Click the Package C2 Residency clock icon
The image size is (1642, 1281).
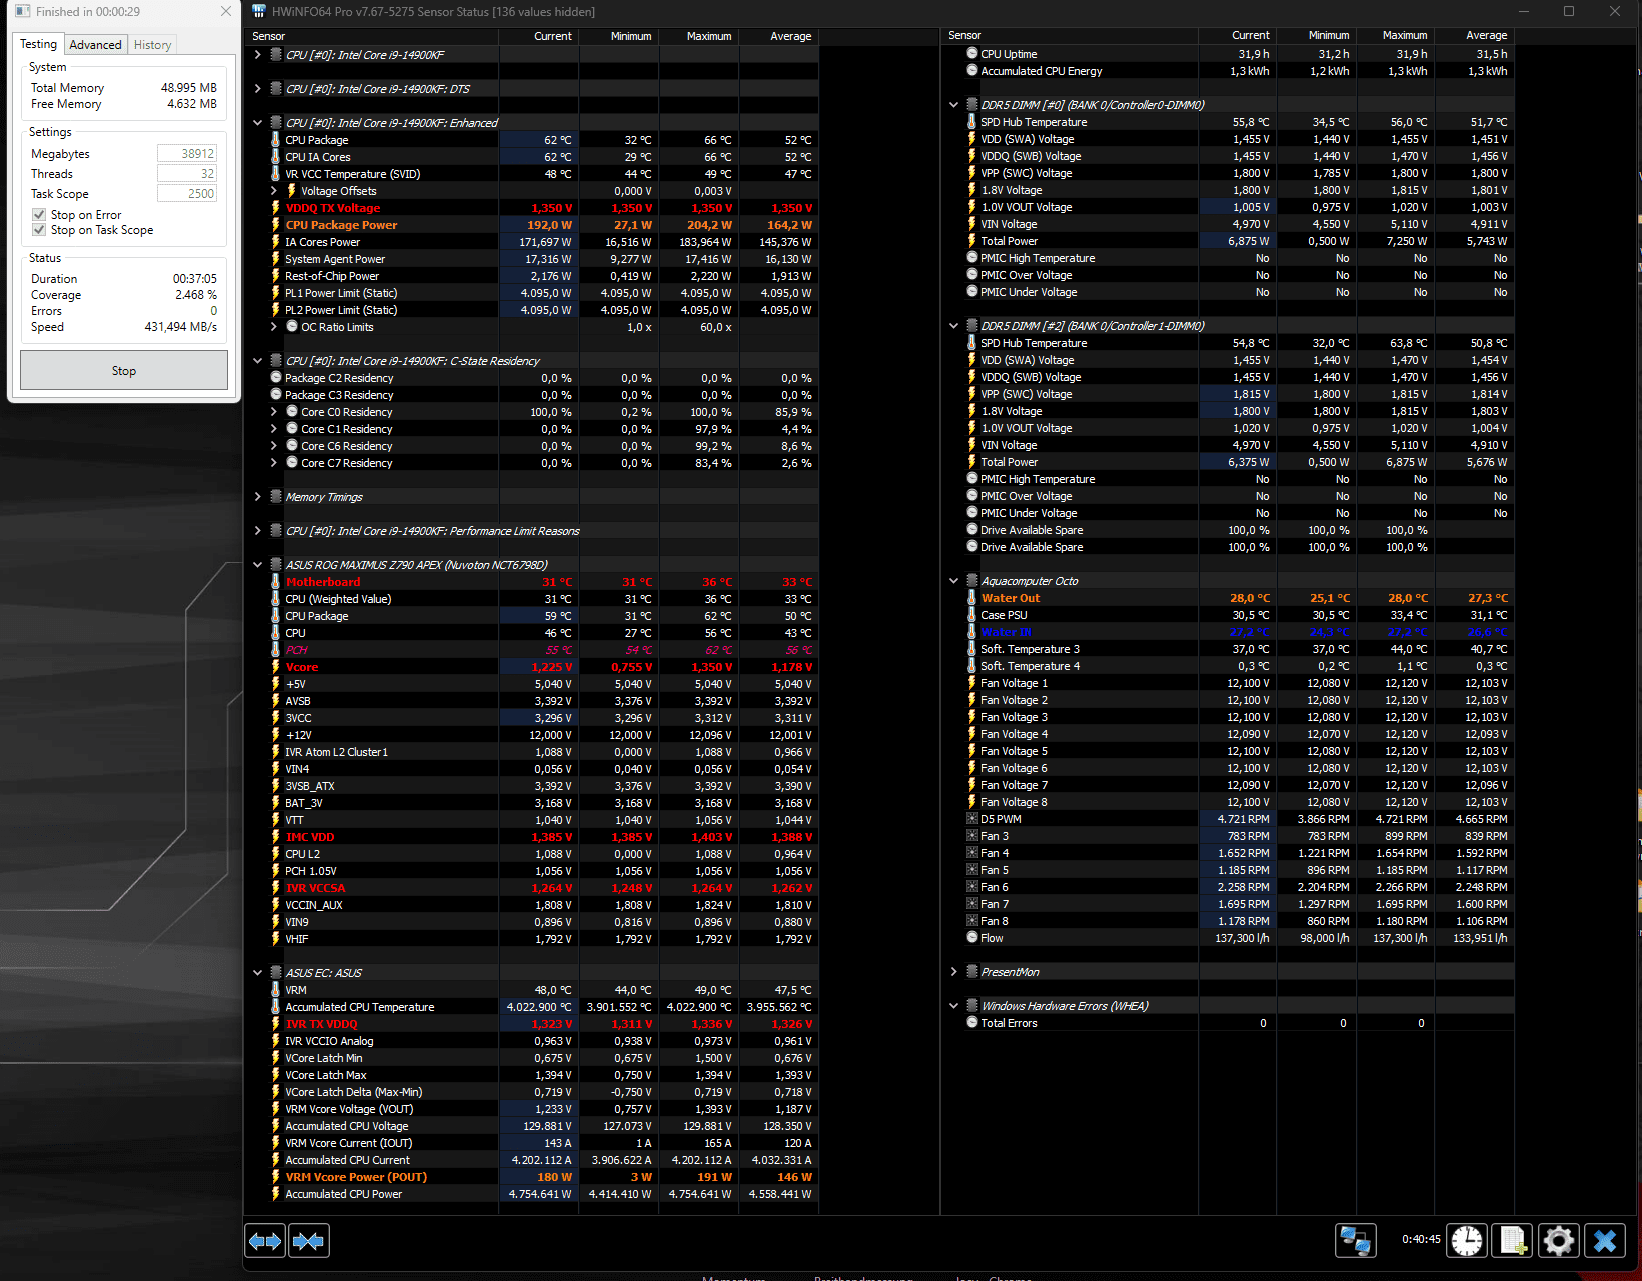tap(276, 378)
